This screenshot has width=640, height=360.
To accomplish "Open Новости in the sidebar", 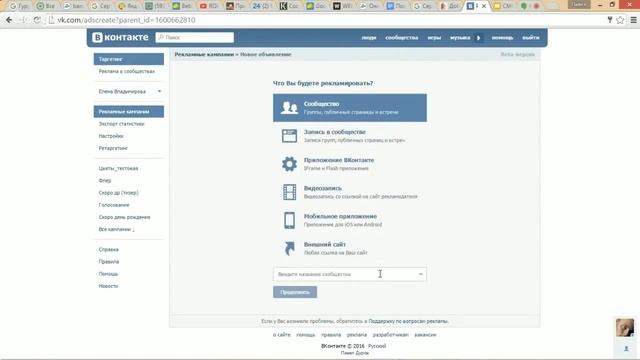I will (x=108, y=286).
